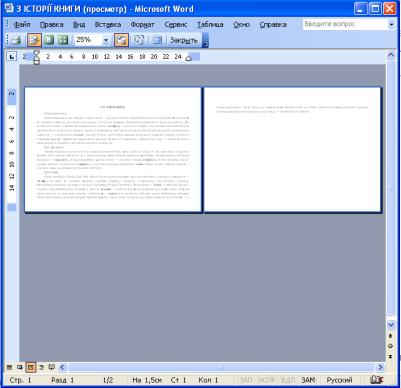The image size is (401, 388).
Task: Click Previous Page double-arrow button
Action: click(x=391, y=336)
